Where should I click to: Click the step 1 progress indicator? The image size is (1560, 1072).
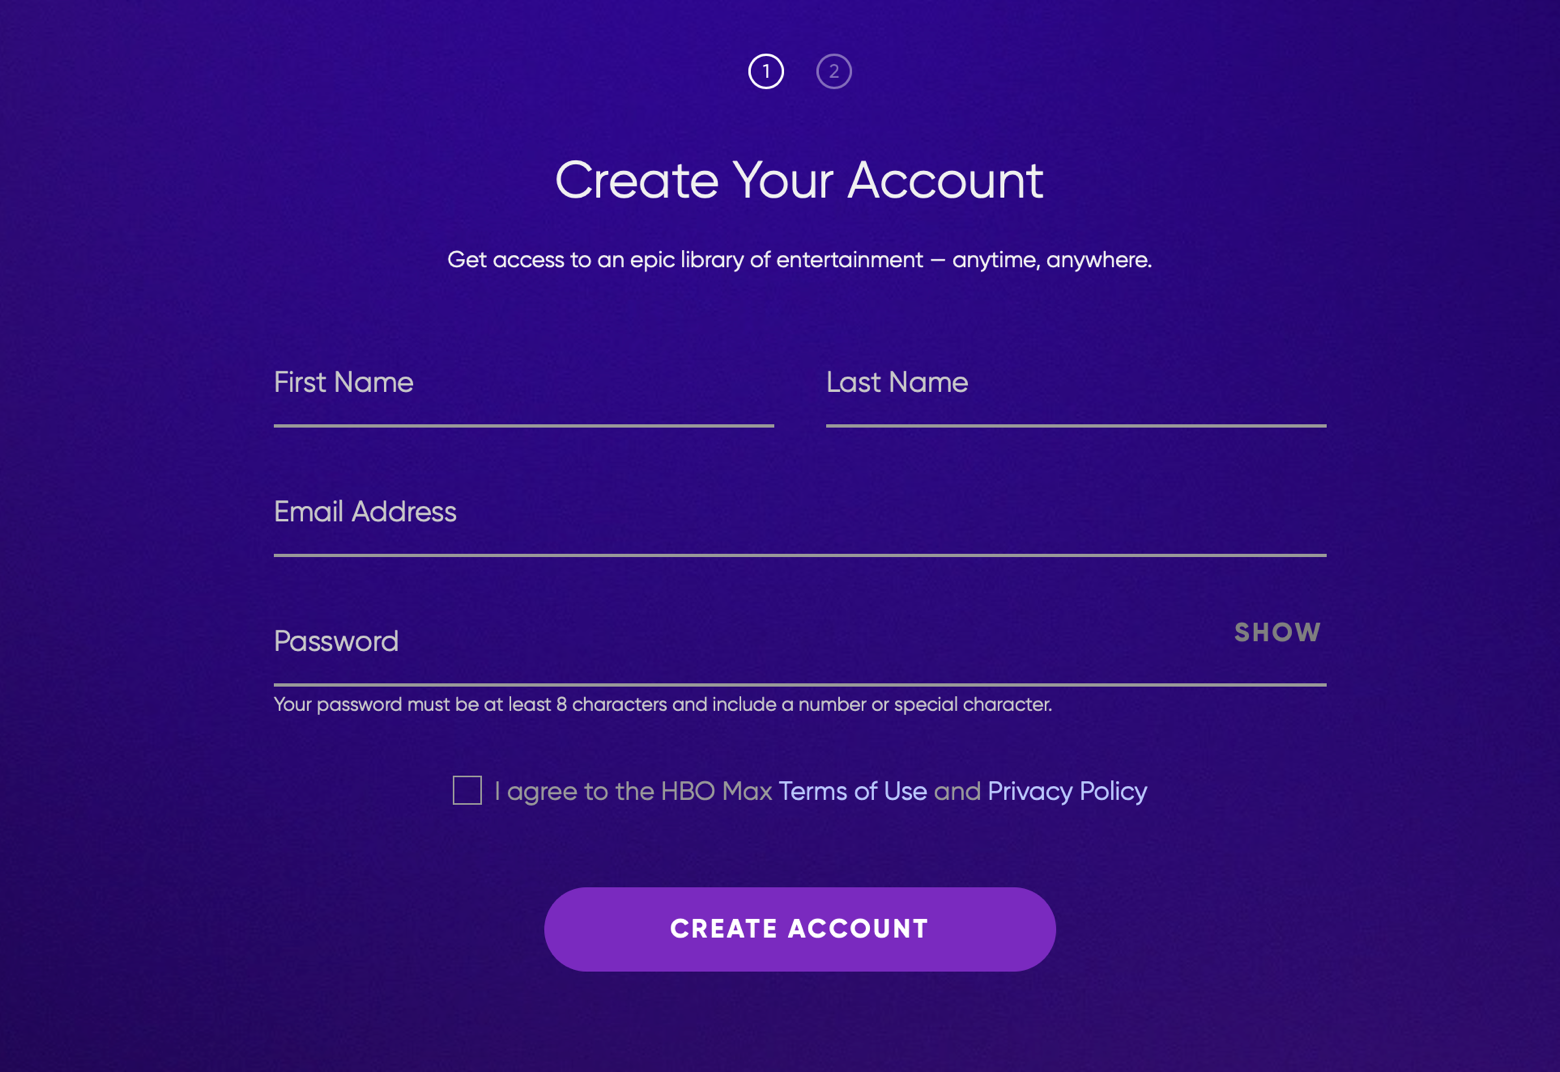click(766, 71)
